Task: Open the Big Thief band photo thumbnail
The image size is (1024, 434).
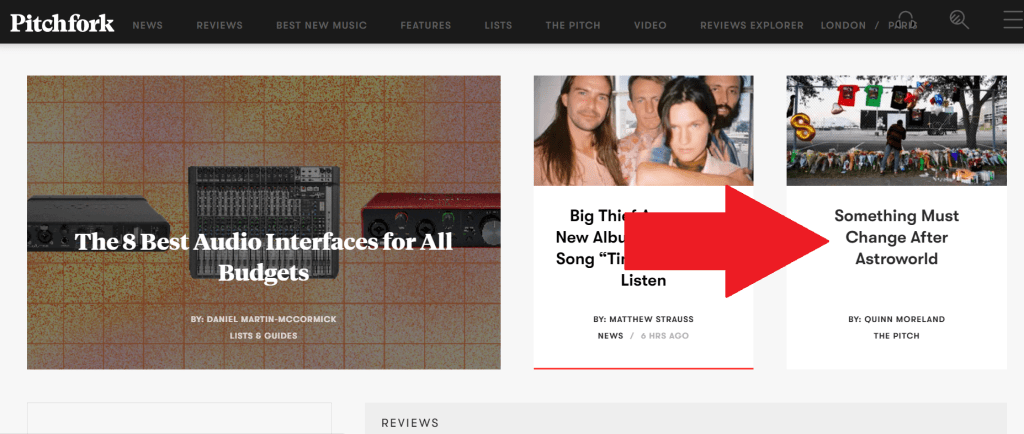Action: (x=643, y=131)
